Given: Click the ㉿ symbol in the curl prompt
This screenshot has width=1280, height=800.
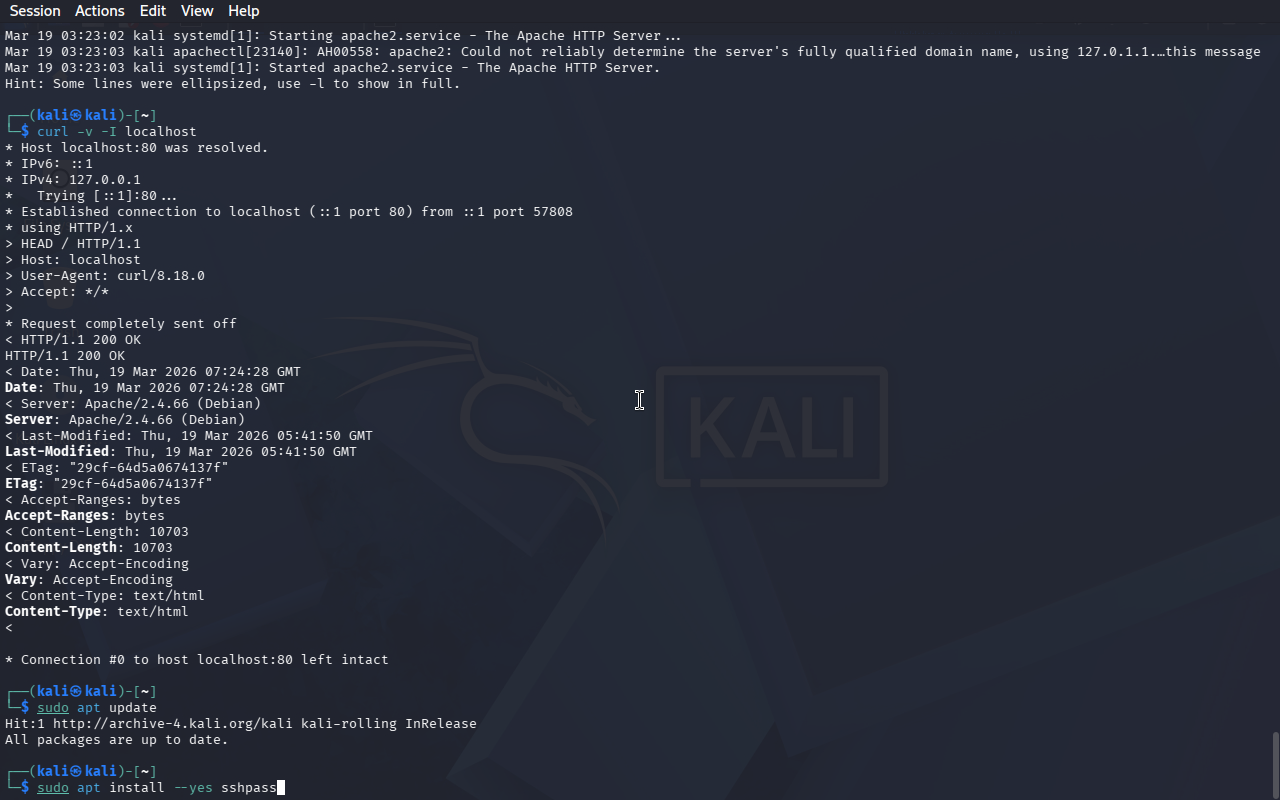Looking at the screenshot, I should click(x=77, y=115).
